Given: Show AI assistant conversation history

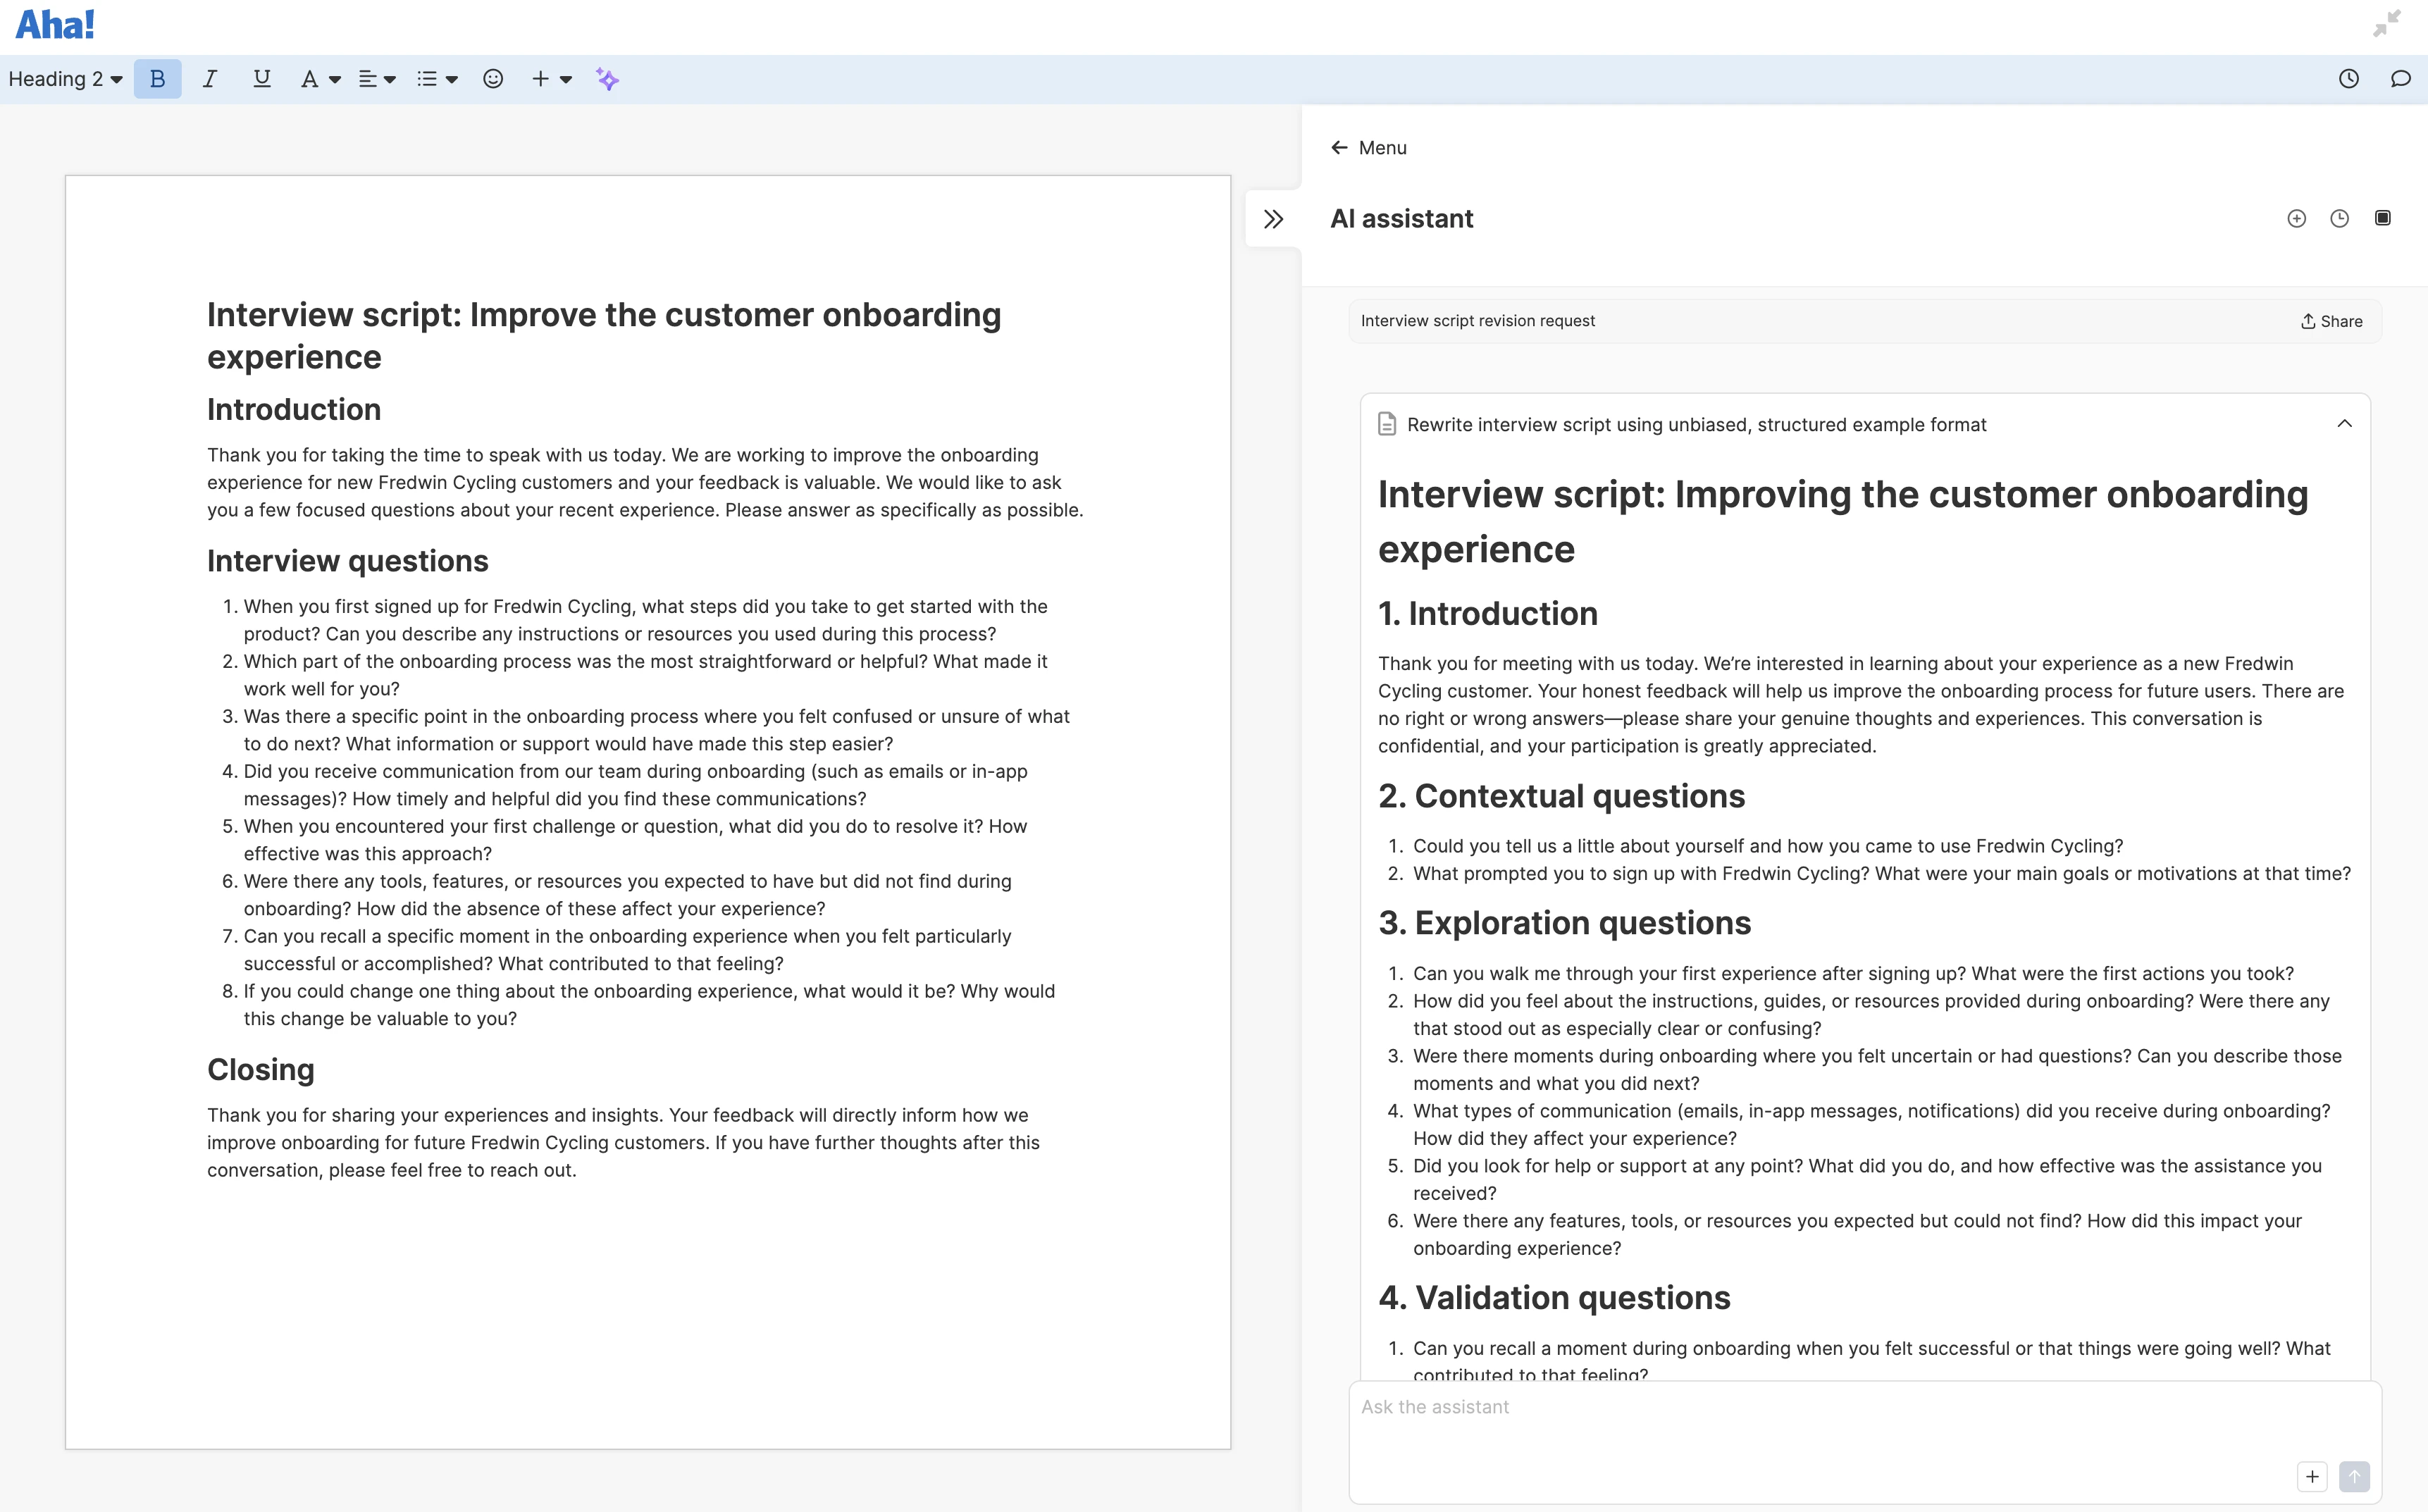Looking at the screenshot, I should coord(2340,218).
